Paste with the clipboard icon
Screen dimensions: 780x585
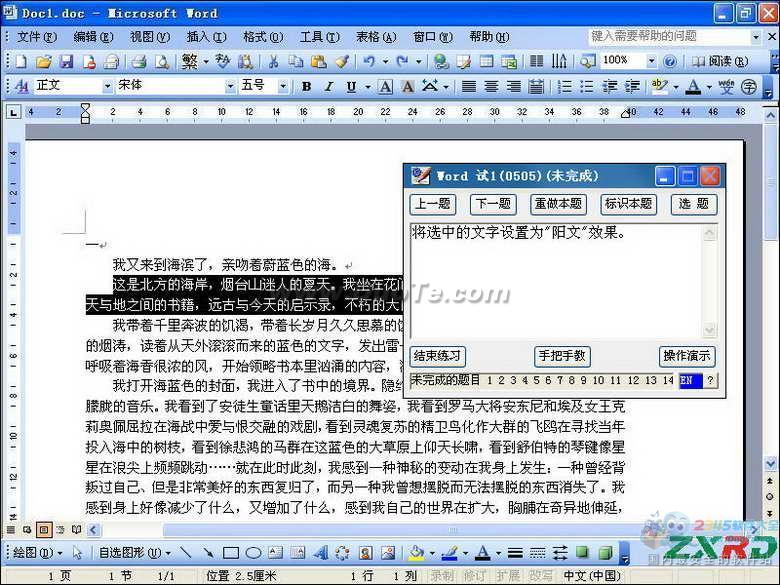pos(318,61)
